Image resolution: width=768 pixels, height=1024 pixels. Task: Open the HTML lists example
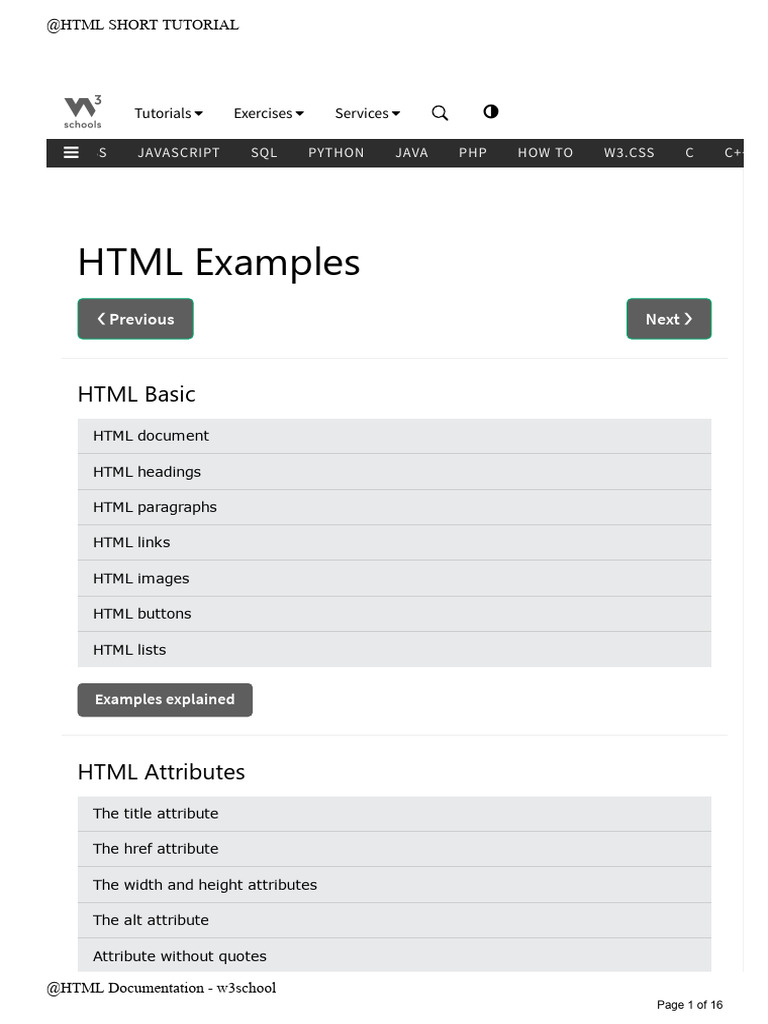[130, 650]
